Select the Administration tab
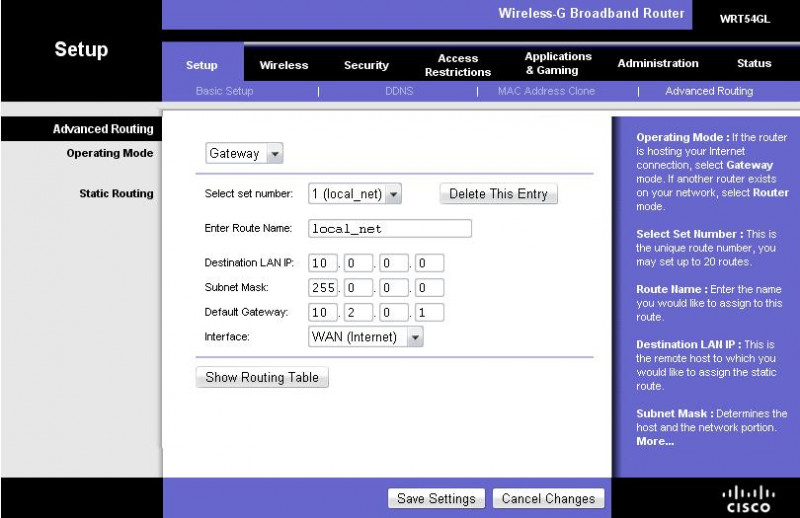Screen dimensions: 800x518 658,63
